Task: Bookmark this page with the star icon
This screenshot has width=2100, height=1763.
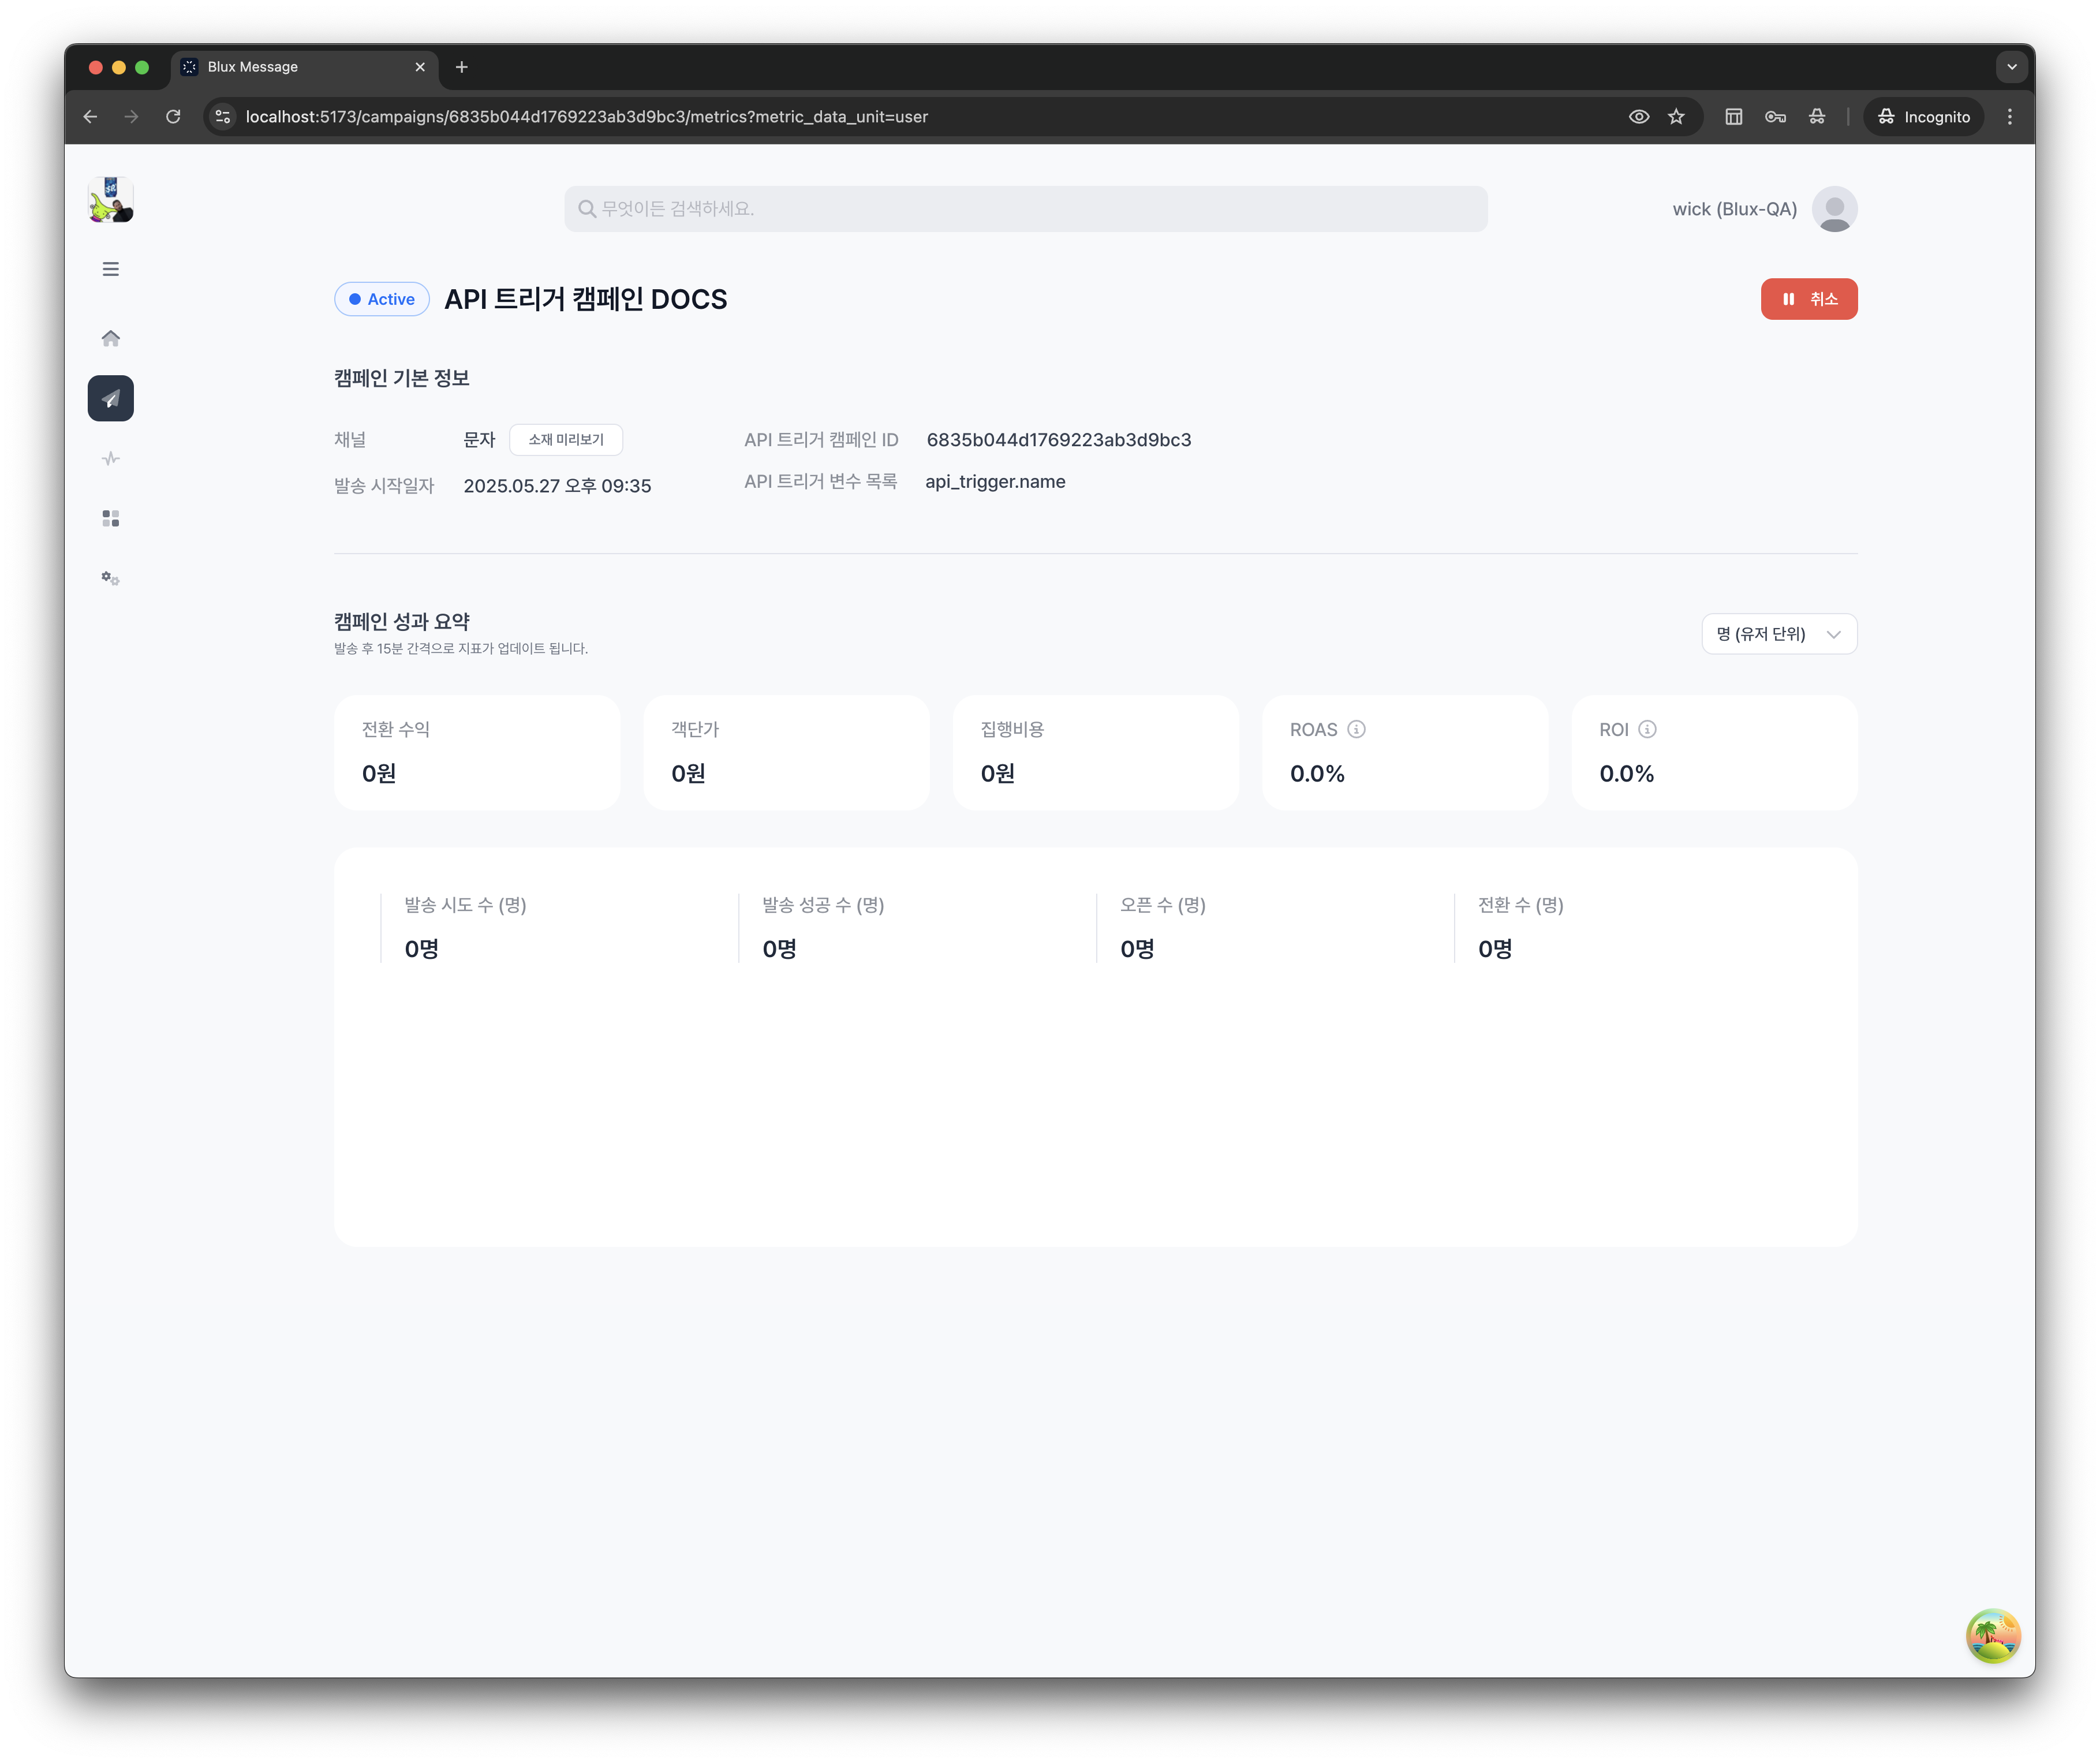Action: tap(1676, 117)
